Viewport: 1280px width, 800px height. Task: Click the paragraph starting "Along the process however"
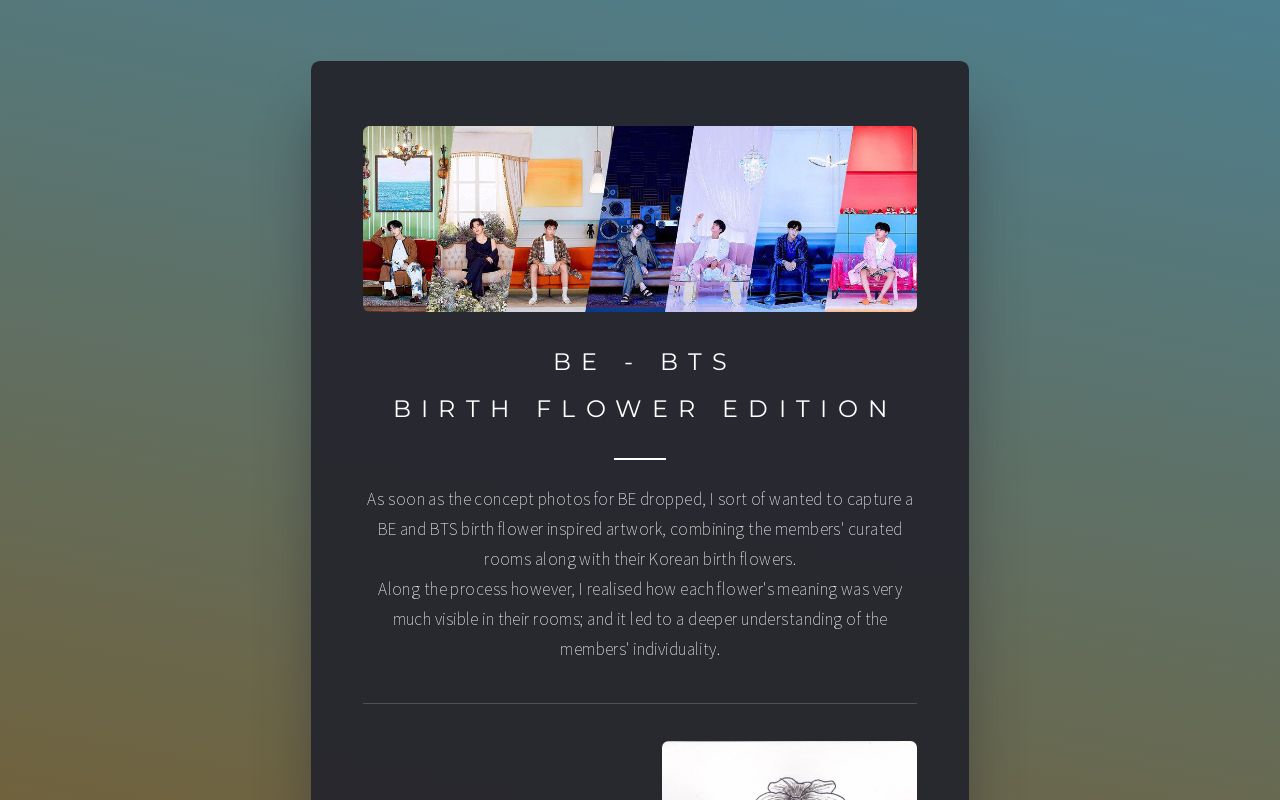tap(640, 618)
